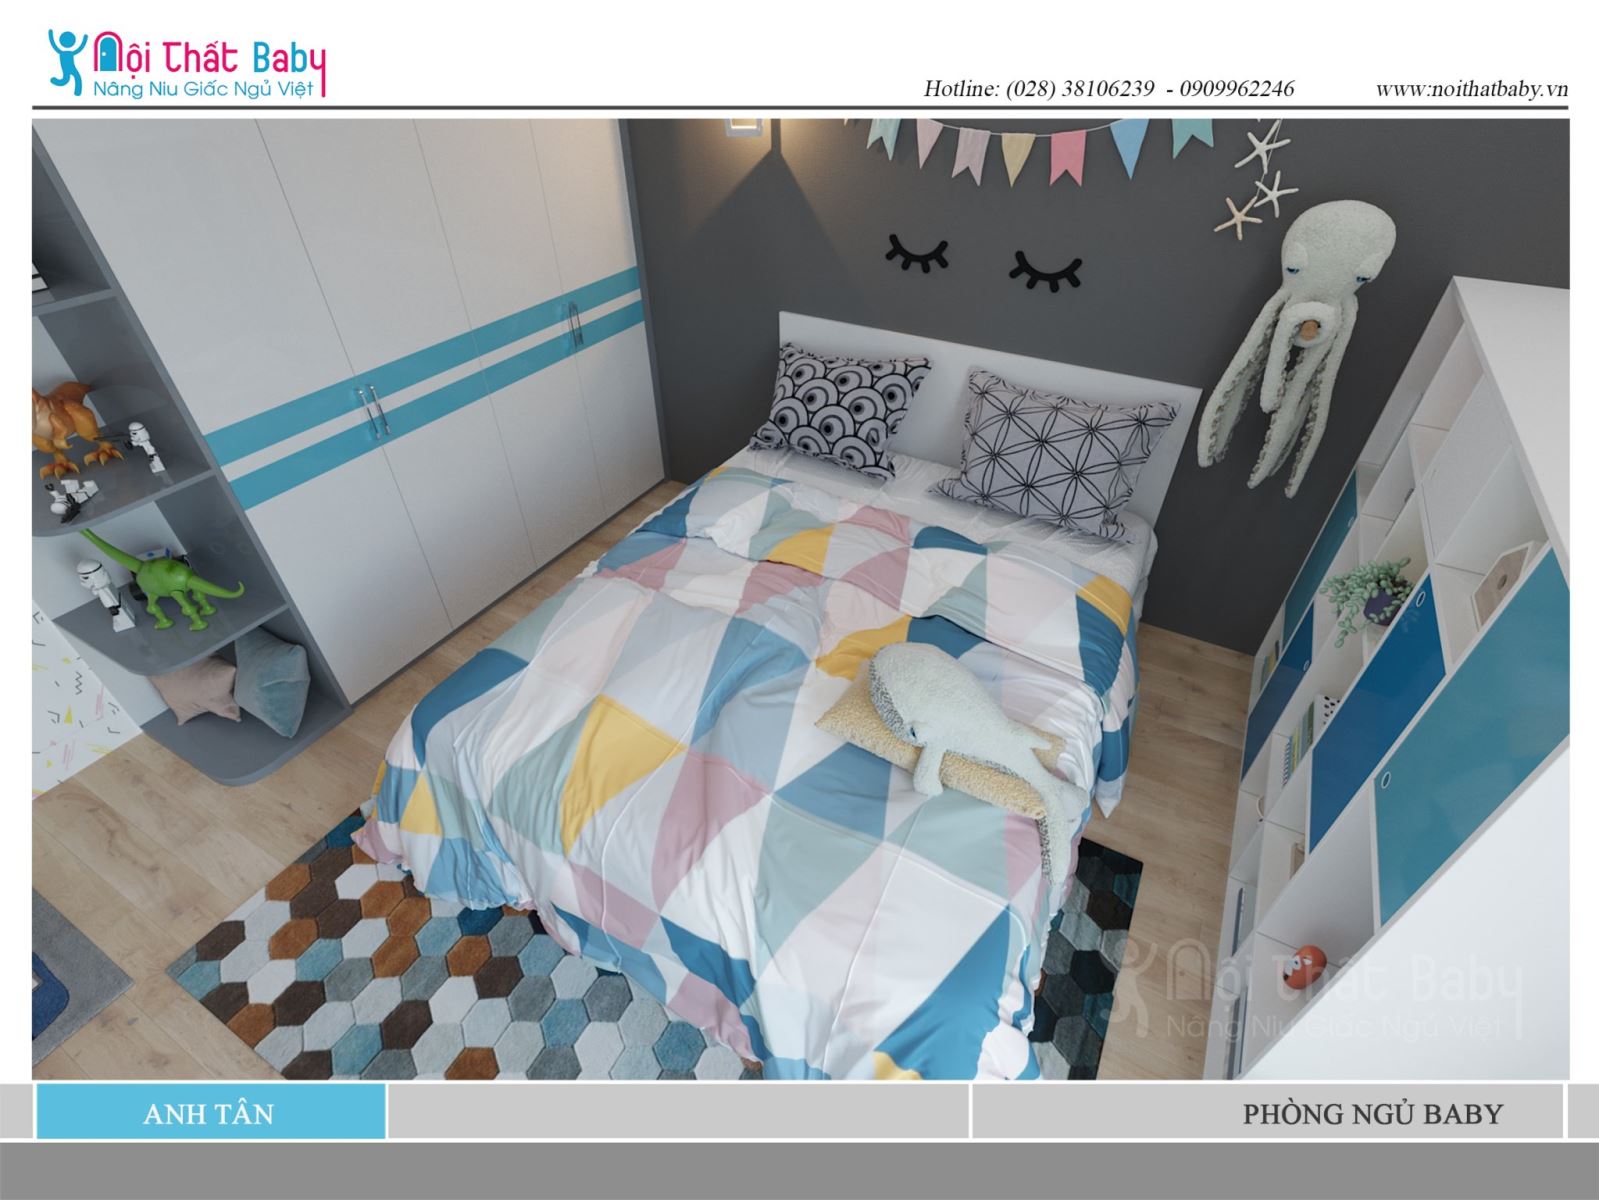Click the bedroom render image

pos(800,599)
